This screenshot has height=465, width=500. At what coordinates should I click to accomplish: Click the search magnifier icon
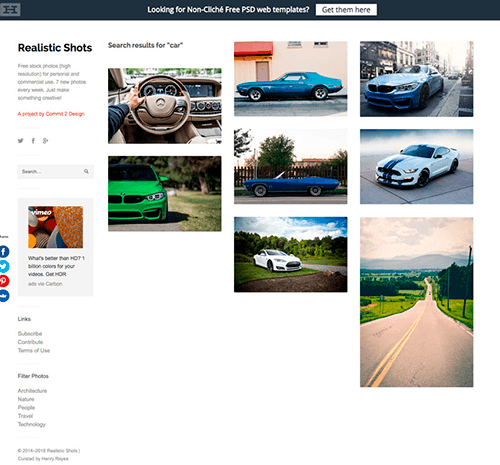tap(86, 171)
